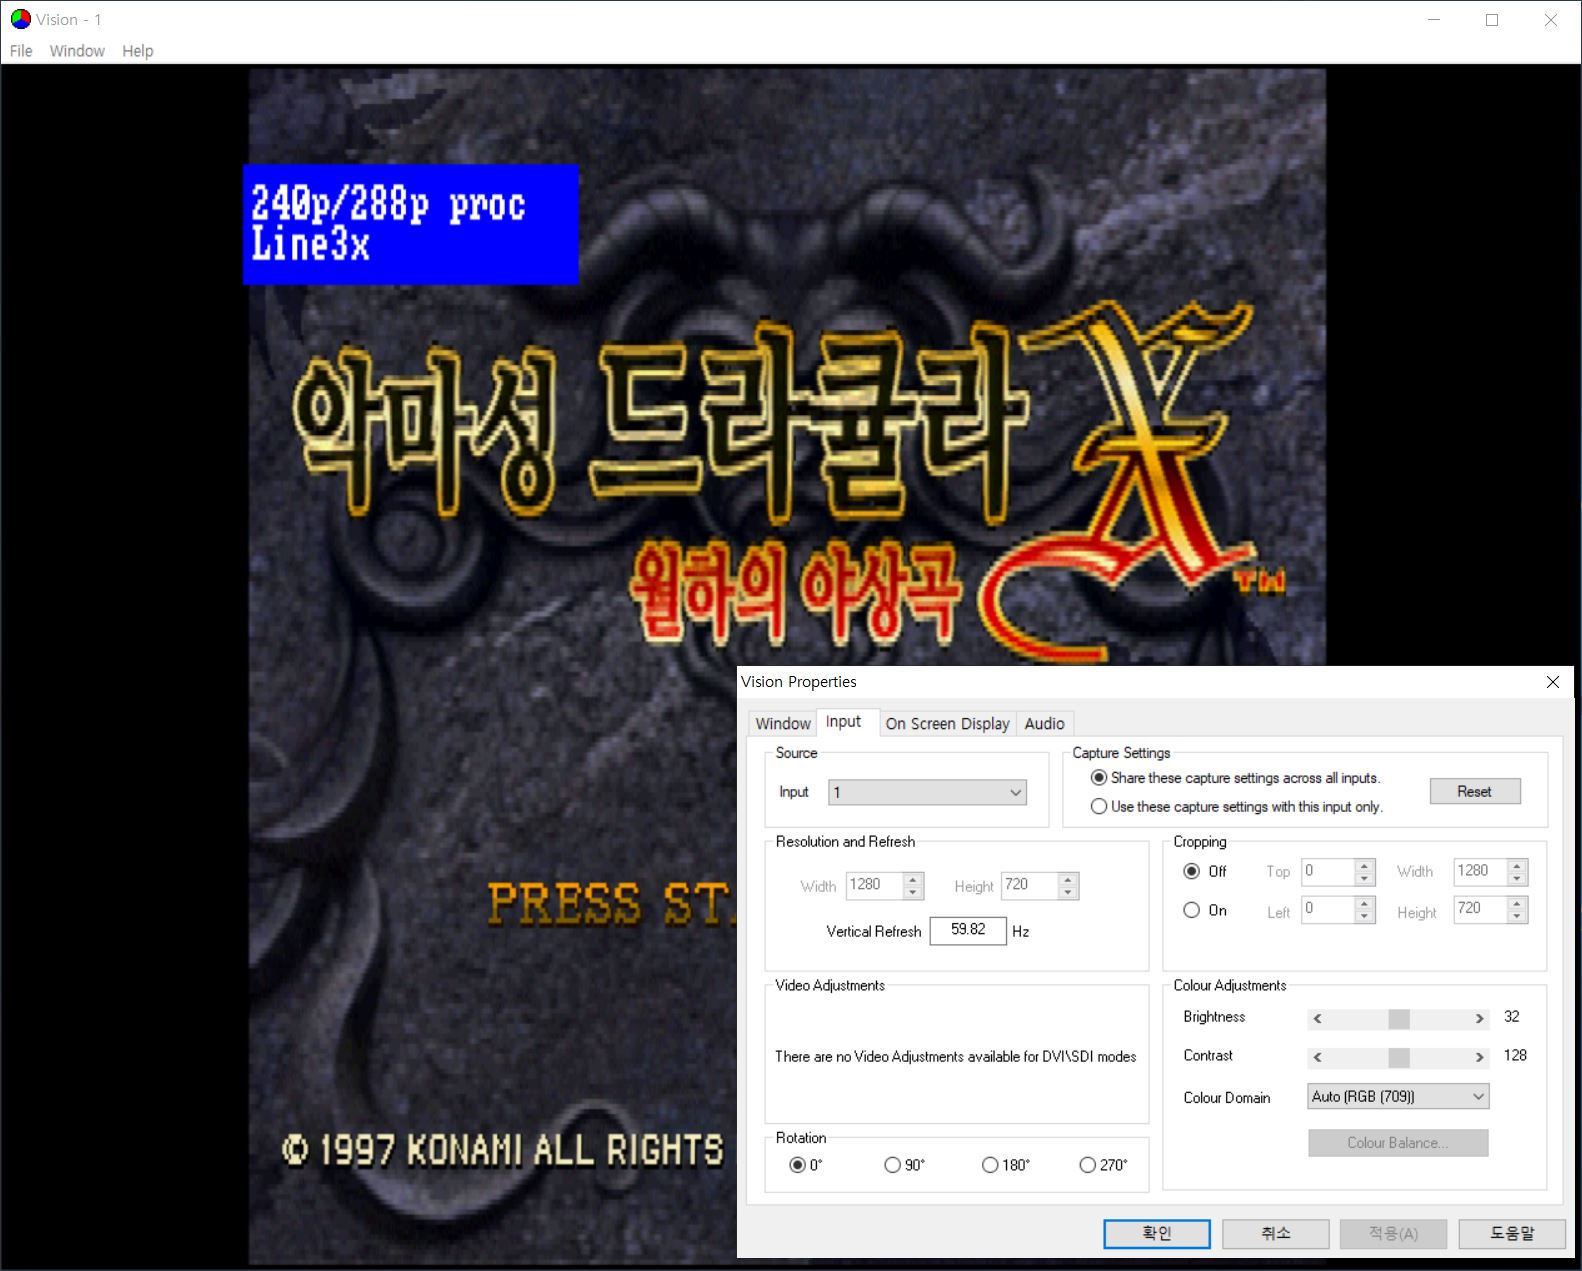
Task: Decrease resolution Height with down arrow
Action: point(1068,892)
